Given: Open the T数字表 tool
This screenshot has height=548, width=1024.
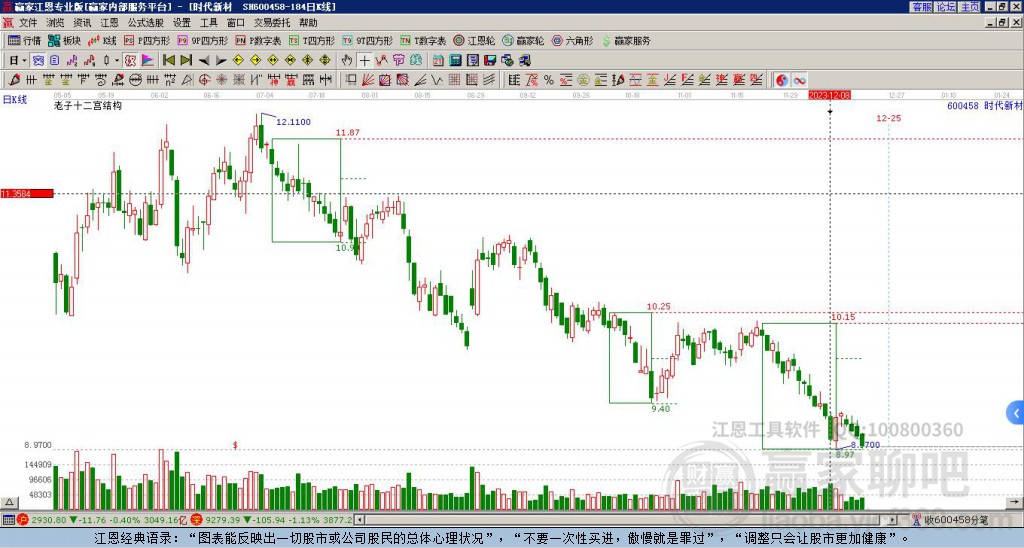Looking at the screenshot, I should tap(423, 40).
